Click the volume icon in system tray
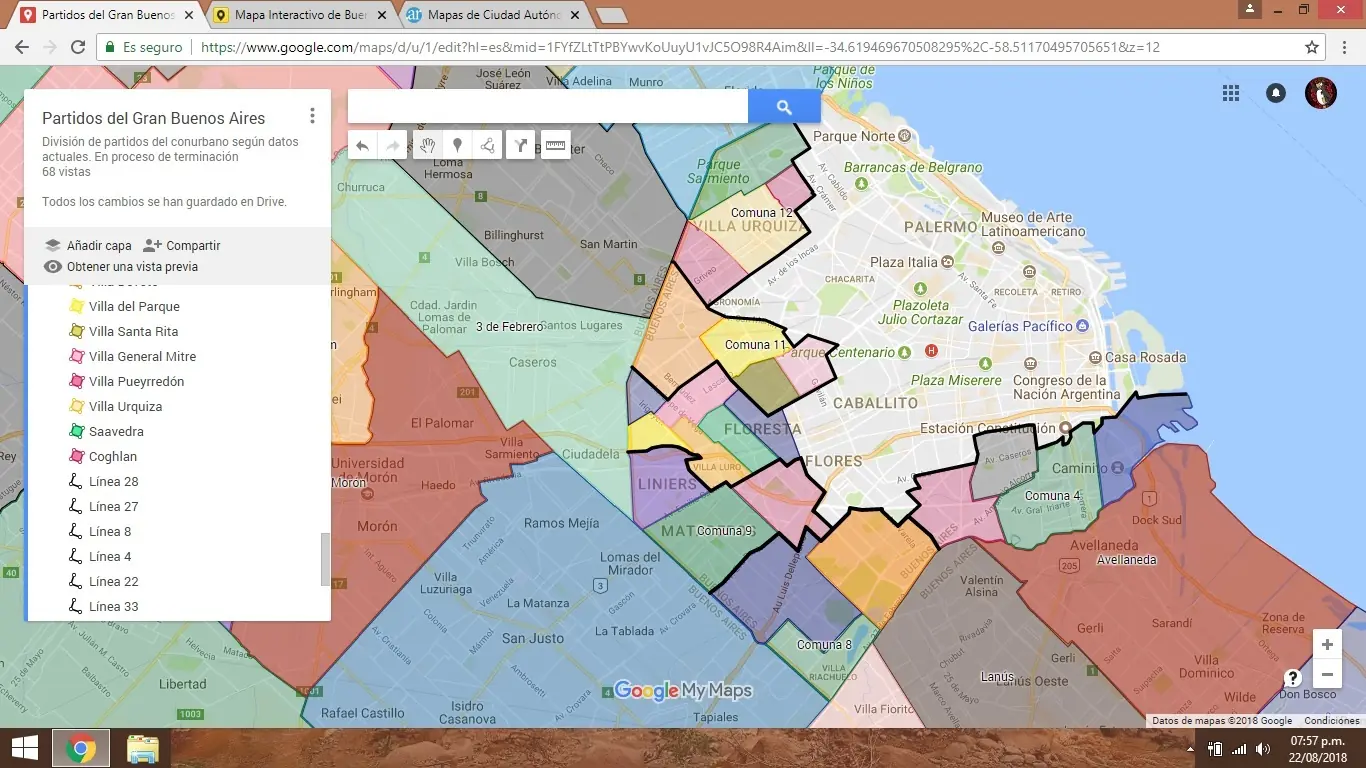1366x768 pixels. point(1262,749)
